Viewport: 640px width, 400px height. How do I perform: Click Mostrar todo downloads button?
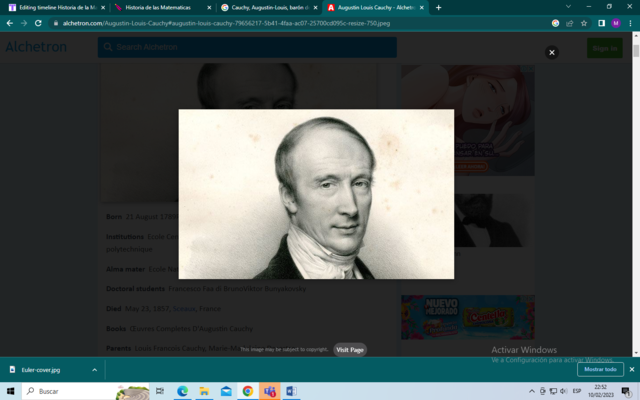coord(600,369)
